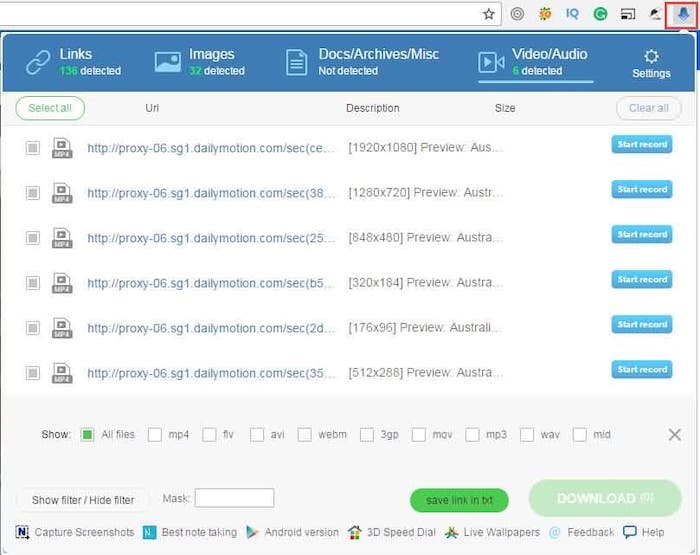
Task: Start record for the 512x288 video
Action: coord(642,370)
